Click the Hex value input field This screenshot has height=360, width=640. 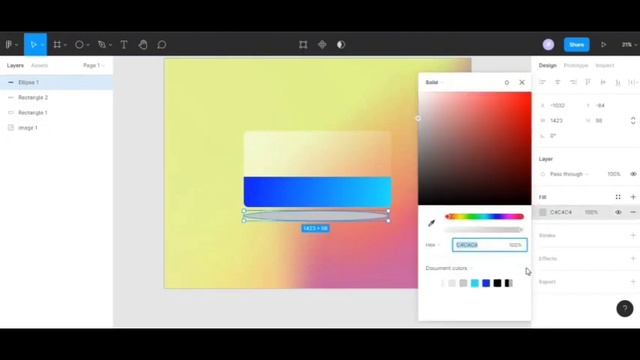point(490,245)
